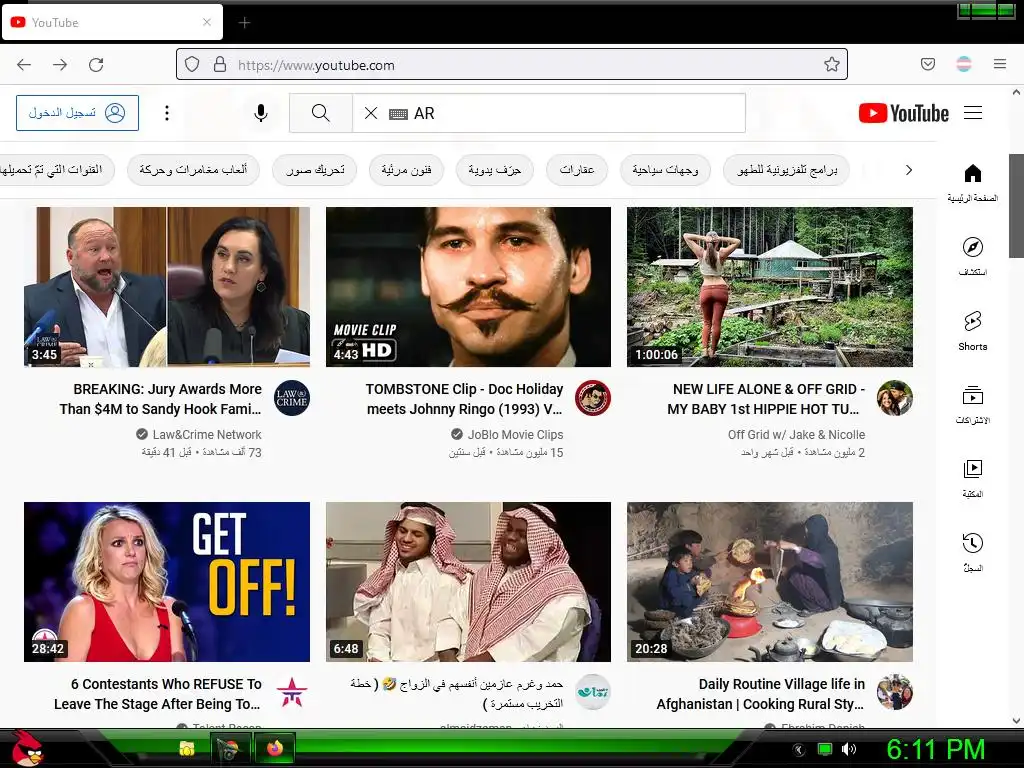Open Explore compass in the sidebar

coord(972,257)
